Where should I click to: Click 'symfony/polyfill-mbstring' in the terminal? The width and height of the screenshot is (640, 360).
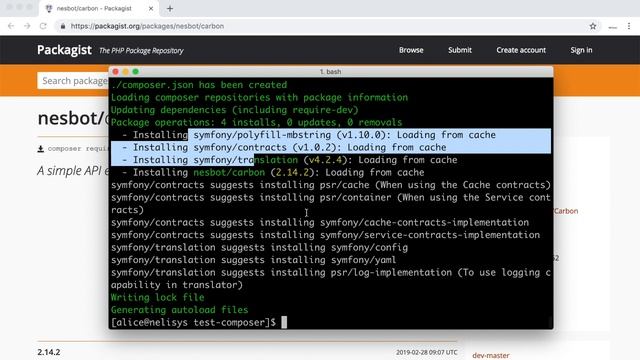click(x=262, y=135)
